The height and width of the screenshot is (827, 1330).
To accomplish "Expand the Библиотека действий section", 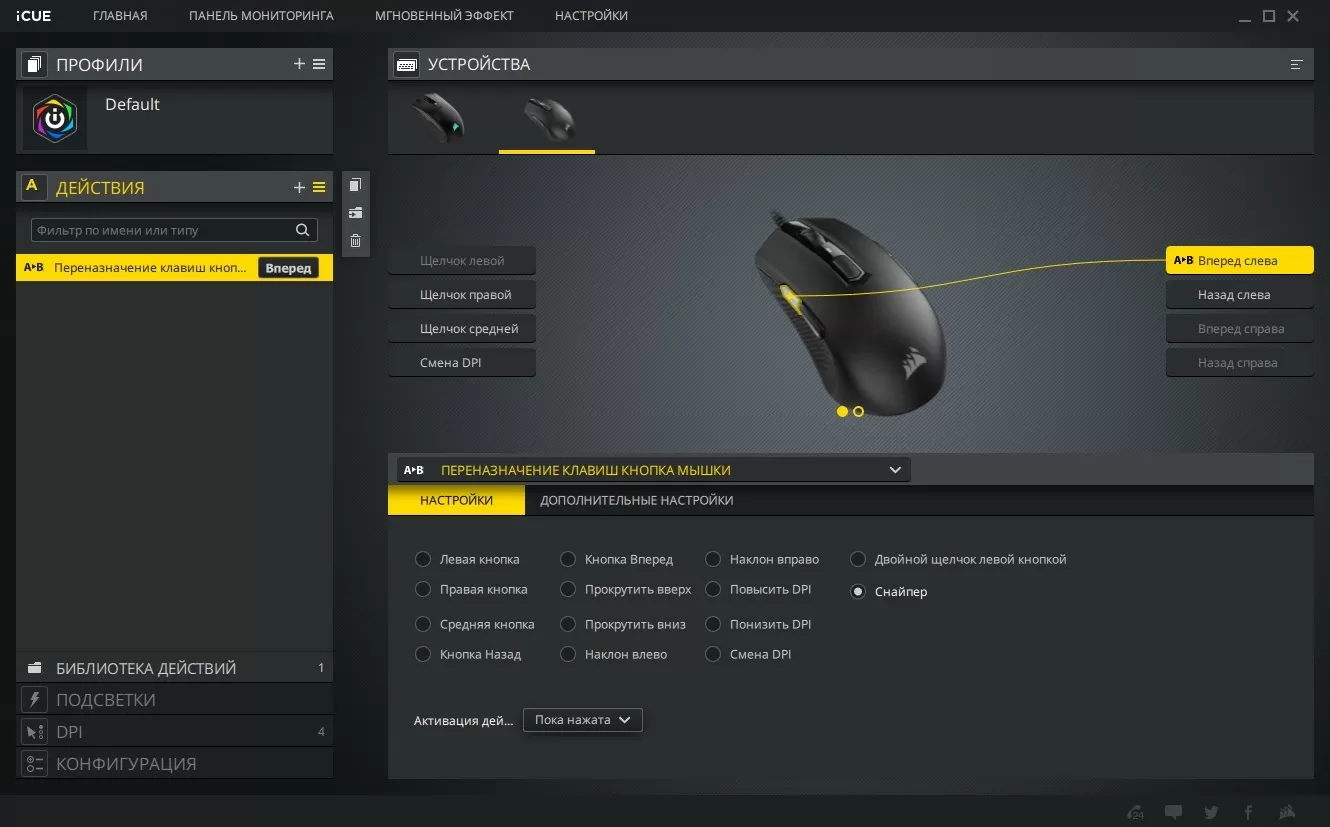I will point(174,668).
